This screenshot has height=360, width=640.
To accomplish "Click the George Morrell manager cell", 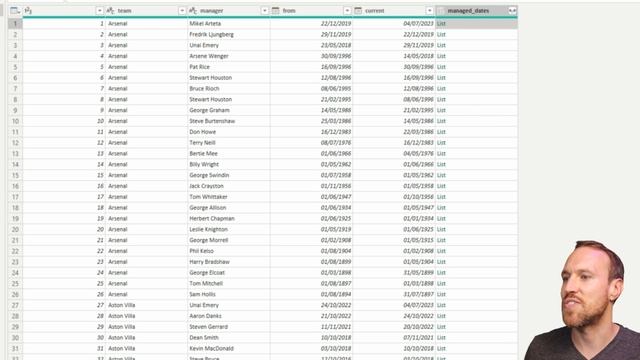I will coord(229,240).
